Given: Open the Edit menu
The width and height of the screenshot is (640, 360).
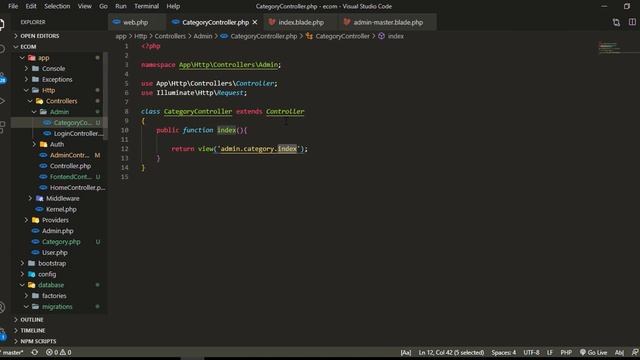Looking at the screenshot, I should 31,6.
